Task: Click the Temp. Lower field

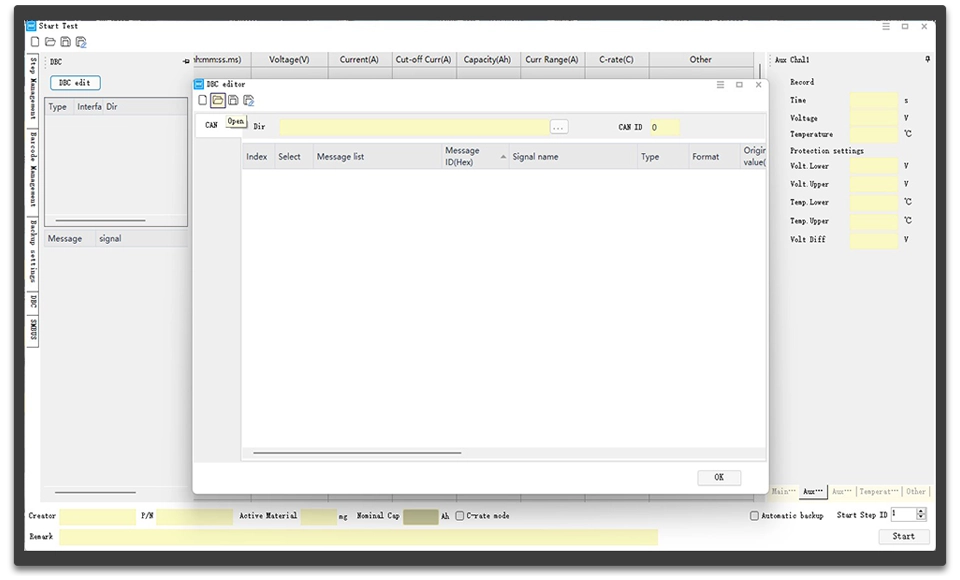Action: tap(874, 203)
